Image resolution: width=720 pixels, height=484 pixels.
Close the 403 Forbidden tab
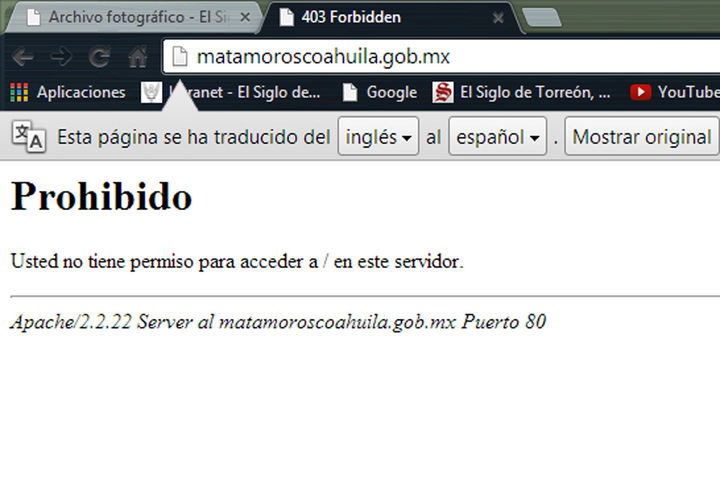[498, 18]
